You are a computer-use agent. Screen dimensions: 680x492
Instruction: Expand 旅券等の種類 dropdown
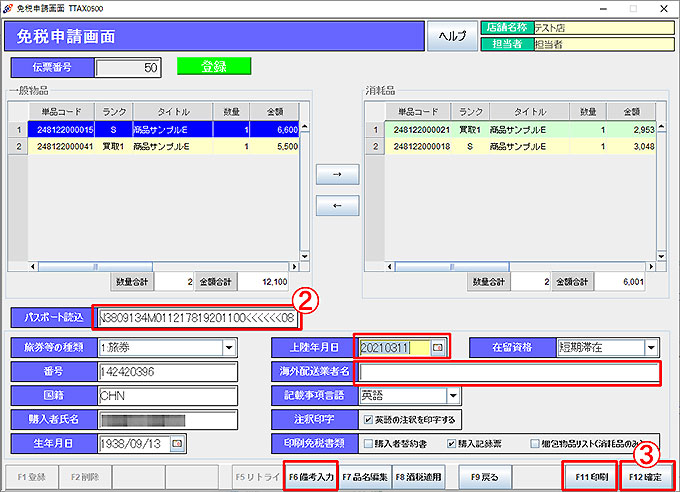[229, 348]
